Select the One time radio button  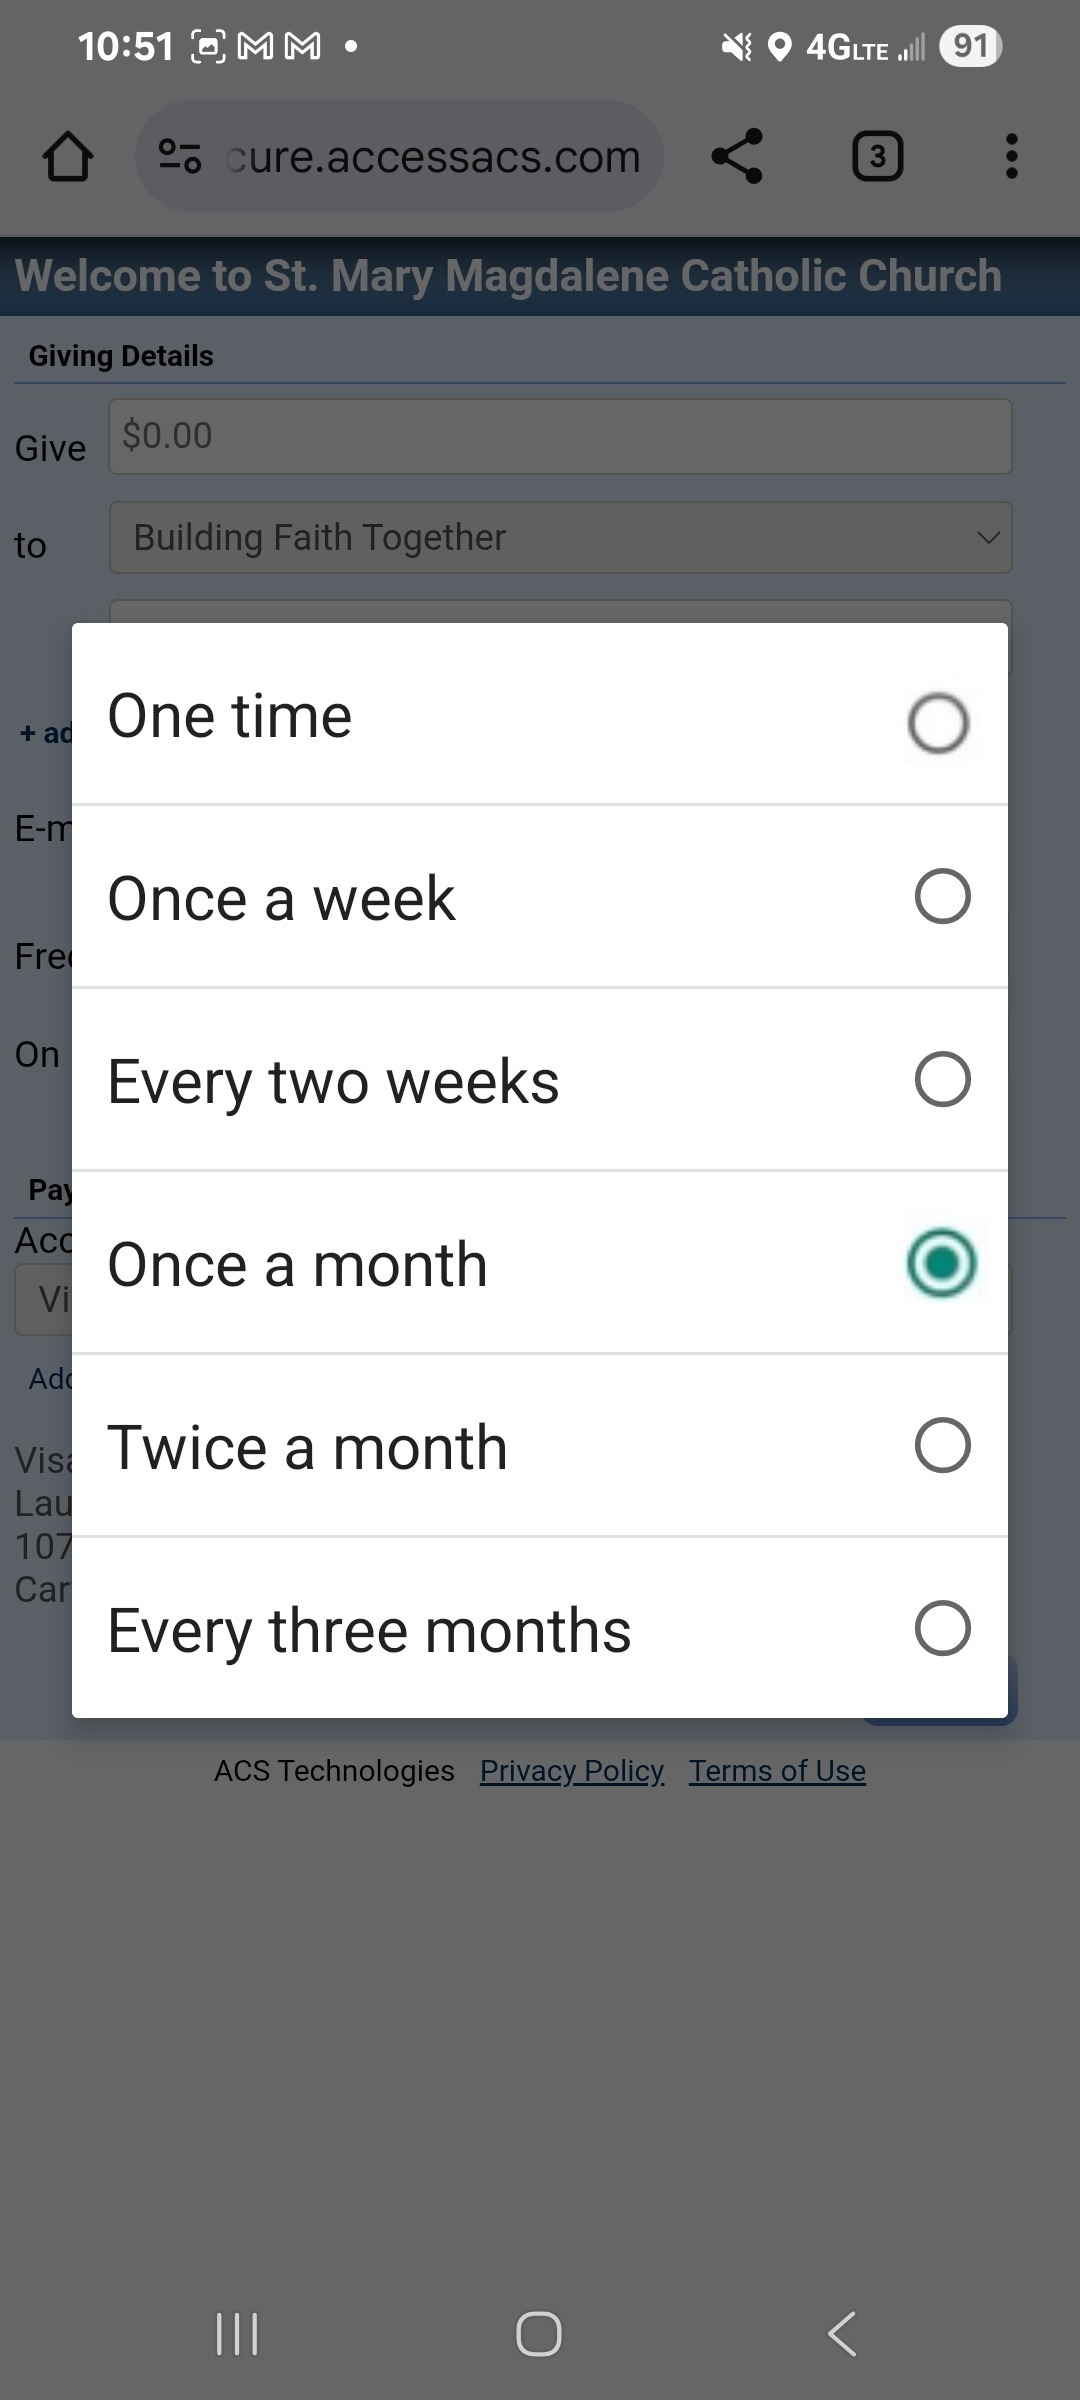938,722
